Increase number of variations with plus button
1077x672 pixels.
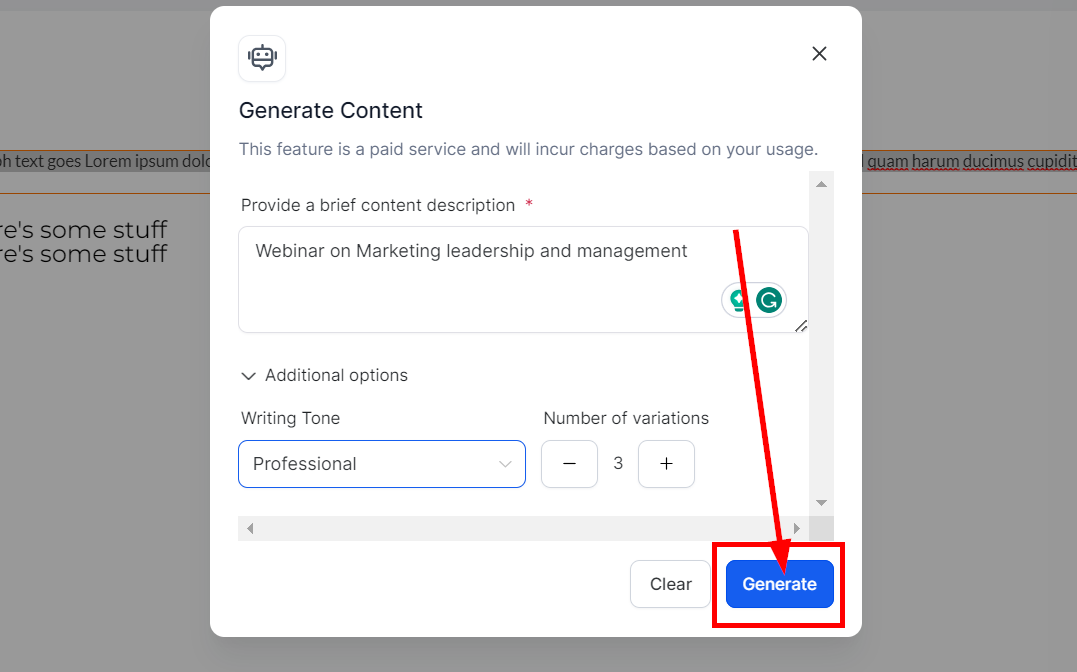pyautogui.click(x=666, y=464)
